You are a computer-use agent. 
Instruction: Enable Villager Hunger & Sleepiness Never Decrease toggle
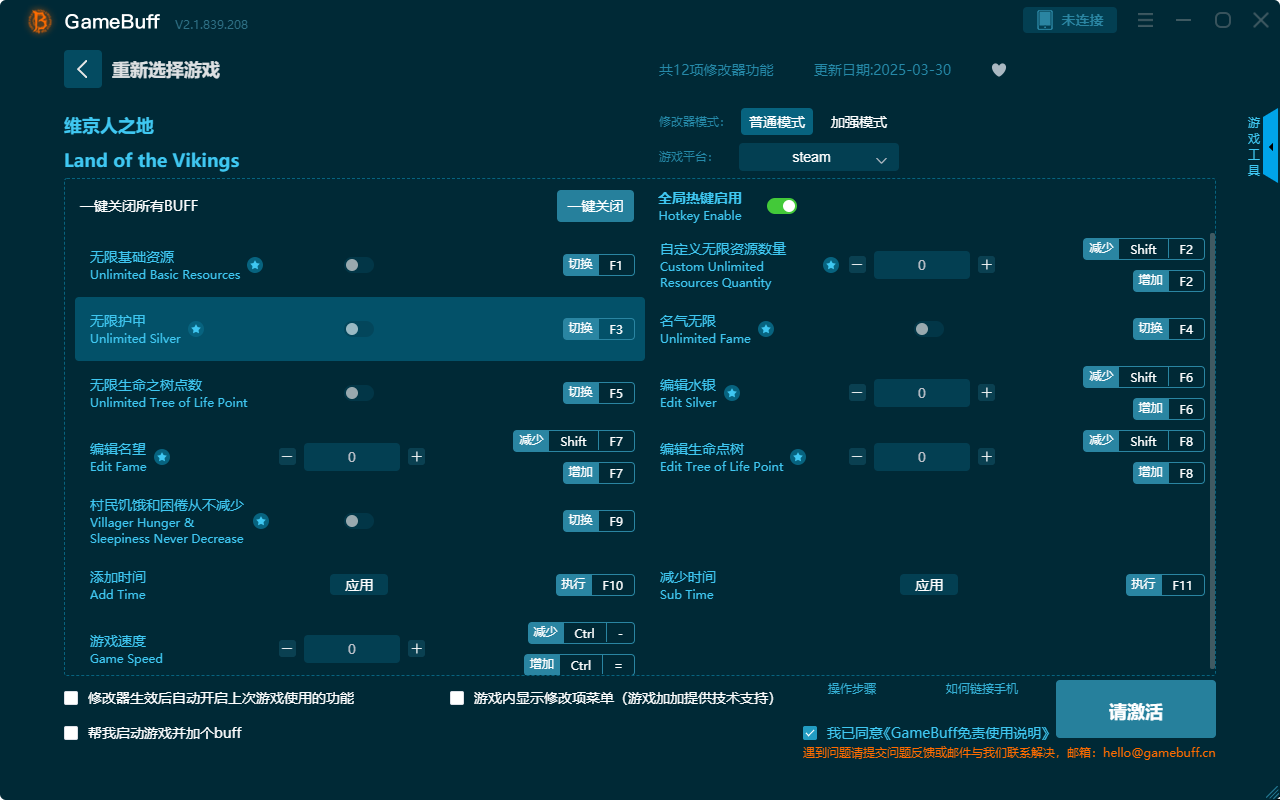tap(359, 521)
